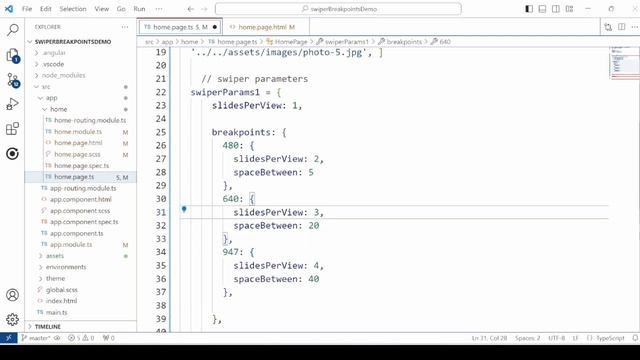Viewport: 640px width, 360px height.
Task: Toggle the bottom panel layout icon
Action: tap(542, 9)
